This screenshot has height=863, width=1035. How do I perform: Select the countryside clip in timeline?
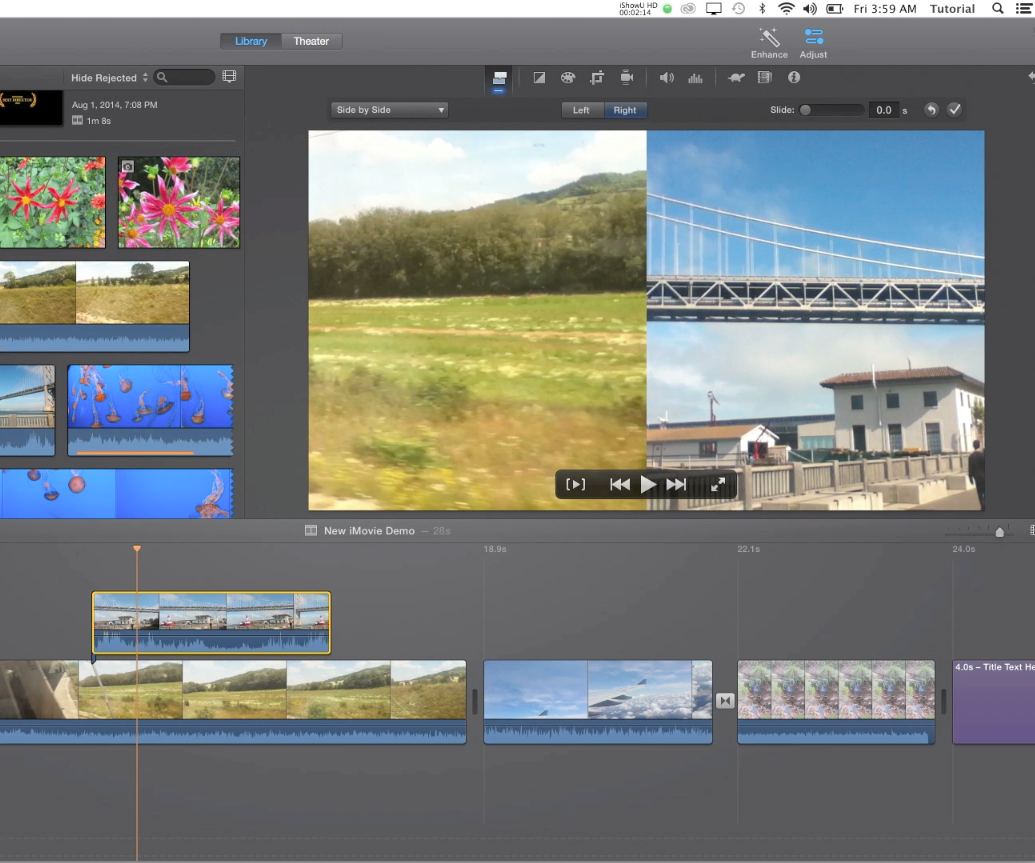click(233, 702)
